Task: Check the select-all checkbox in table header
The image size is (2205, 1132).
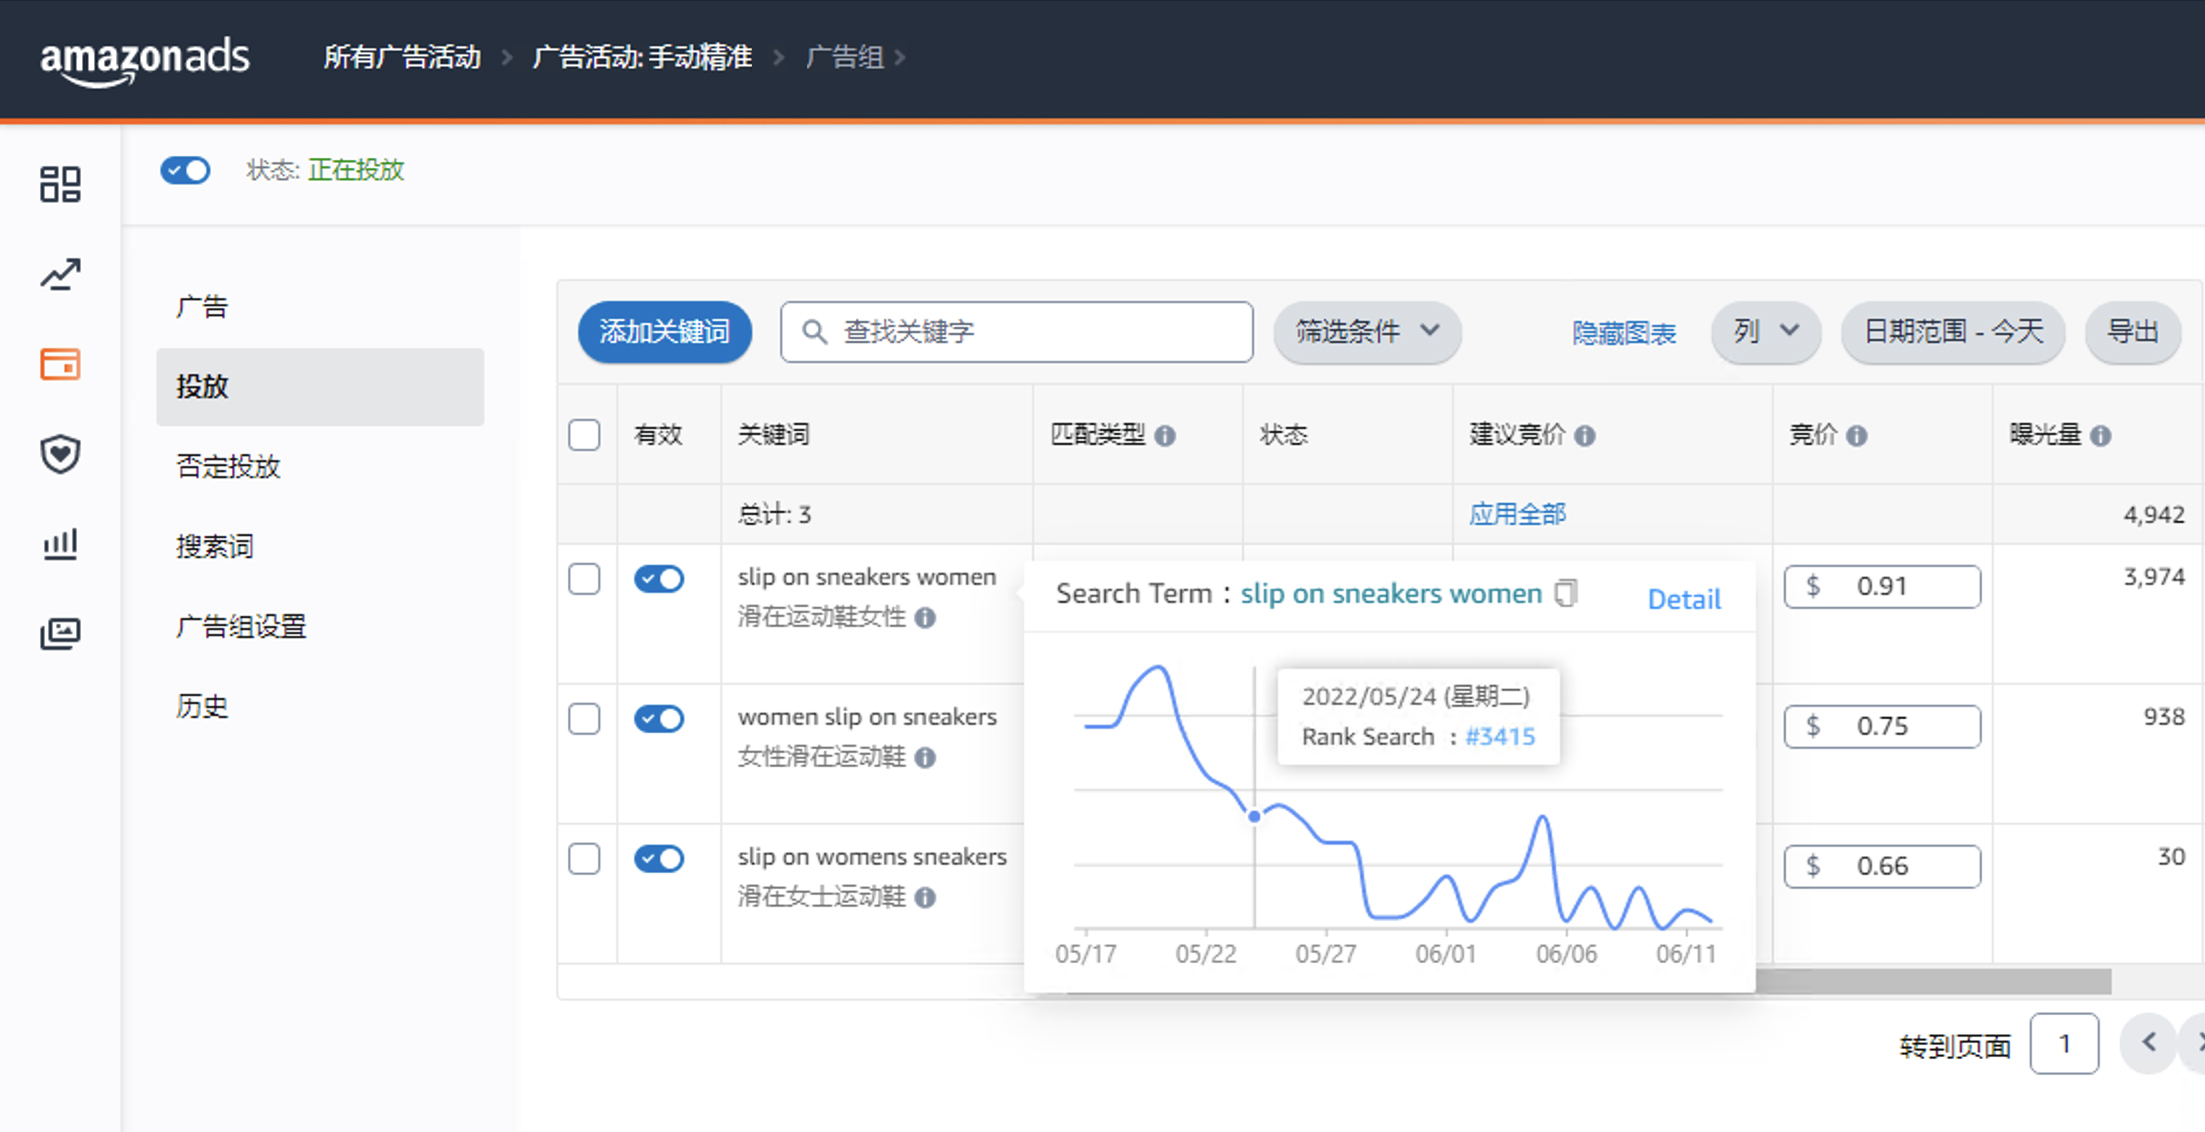Action: [x=585, y=434]
